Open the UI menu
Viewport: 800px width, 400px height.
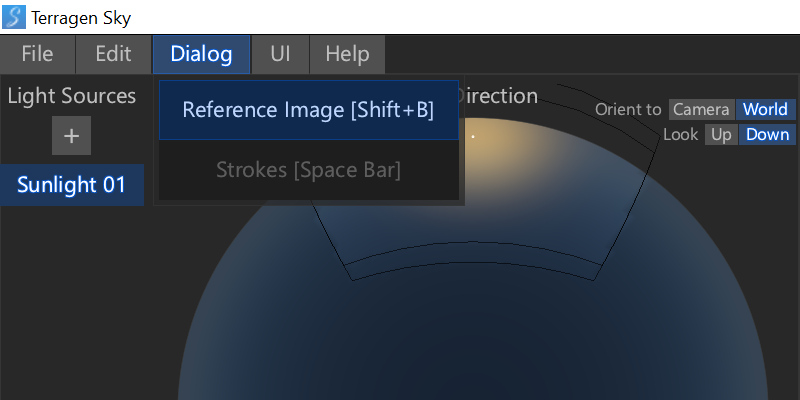(x=280, y=54)
